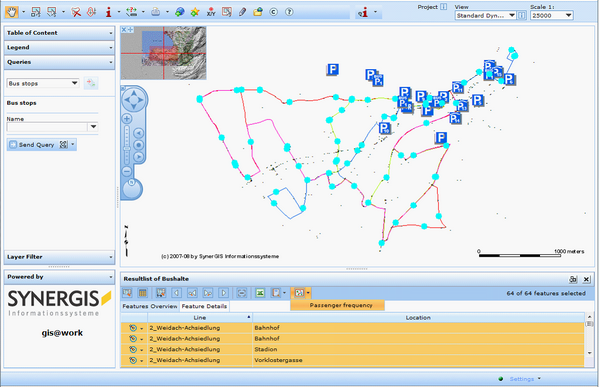Click the help question mark icon

(x=289, y=12)
